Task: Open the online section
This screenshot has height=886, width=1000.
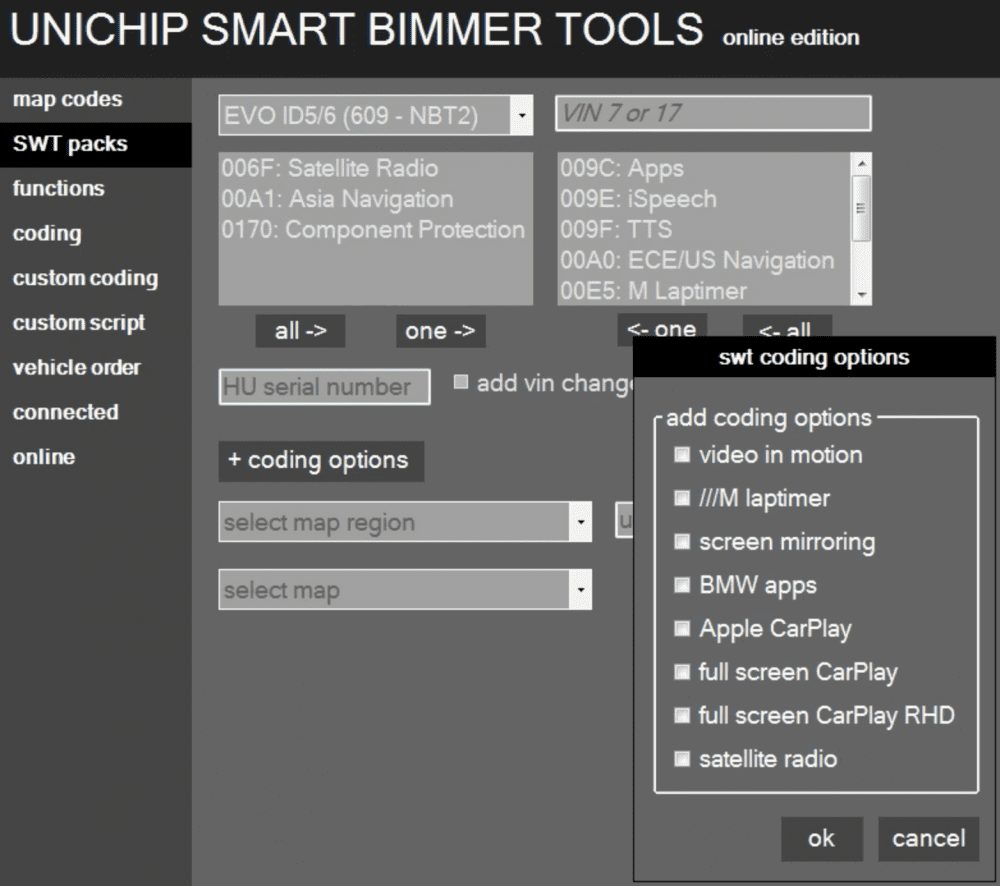Action: (44, 457)
